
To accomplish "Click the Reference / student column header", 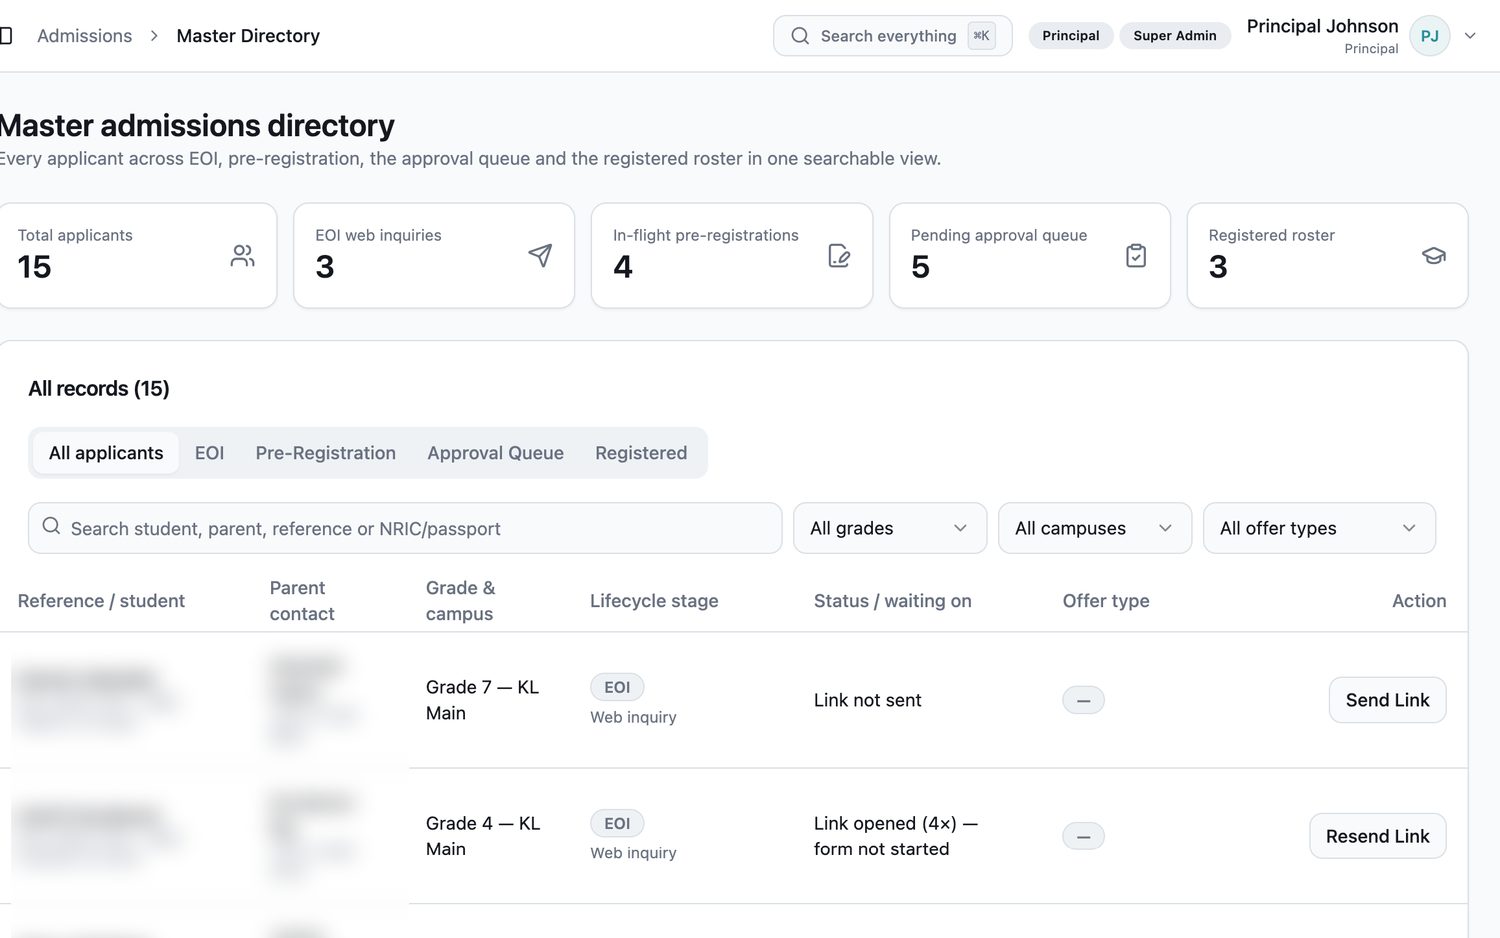I will pos(101,601).
